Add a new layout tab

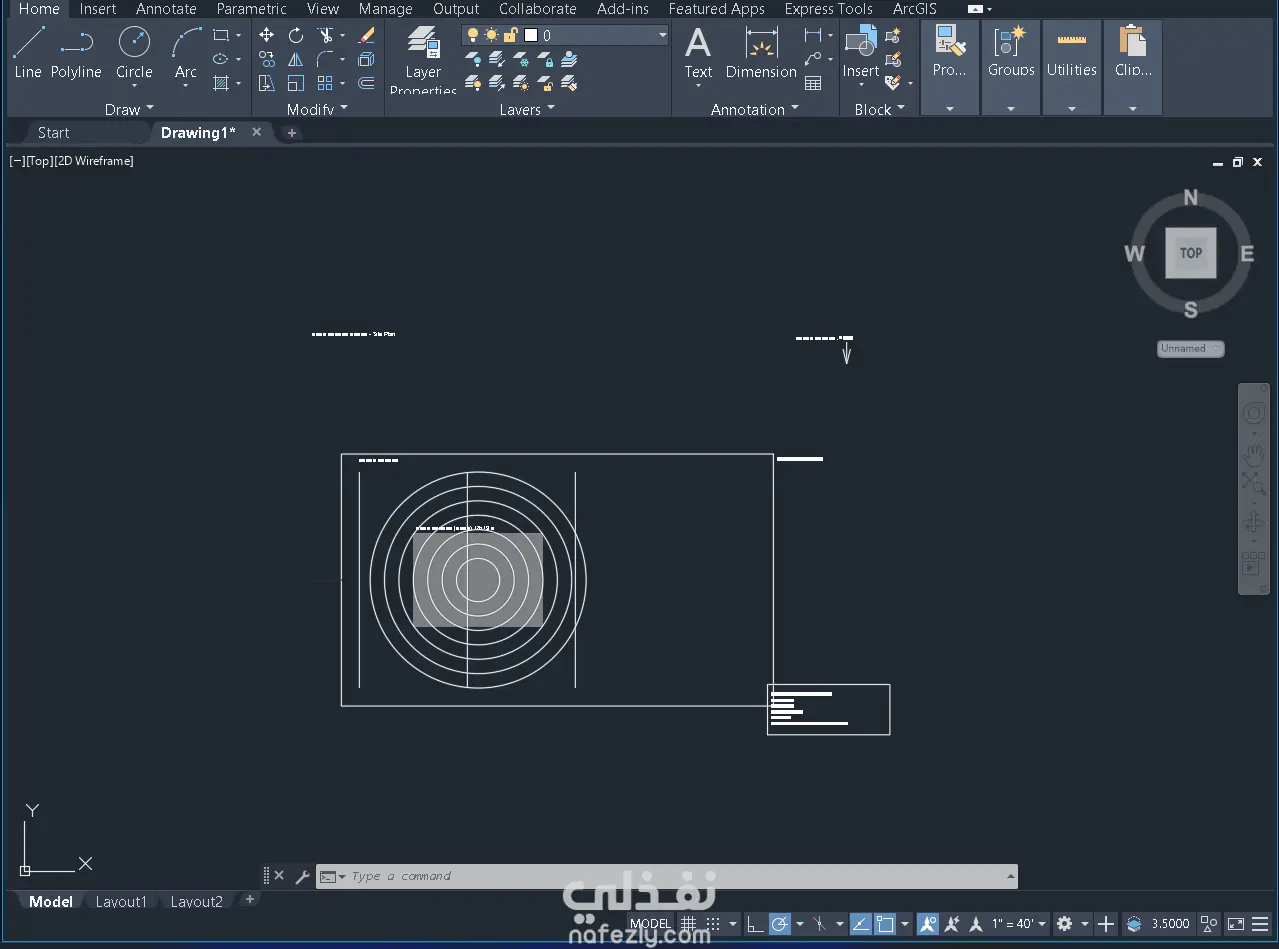[250, 899]
